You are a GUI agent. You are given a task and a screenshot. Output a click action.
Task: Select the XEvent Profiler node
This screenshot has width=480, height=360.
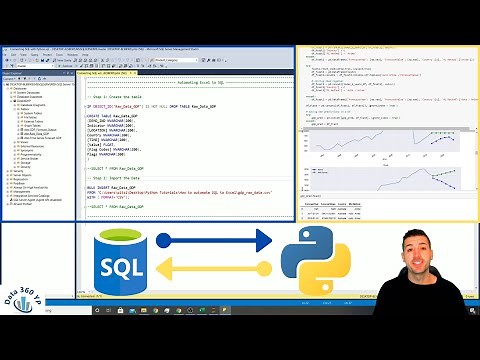[x=22, y=204]
